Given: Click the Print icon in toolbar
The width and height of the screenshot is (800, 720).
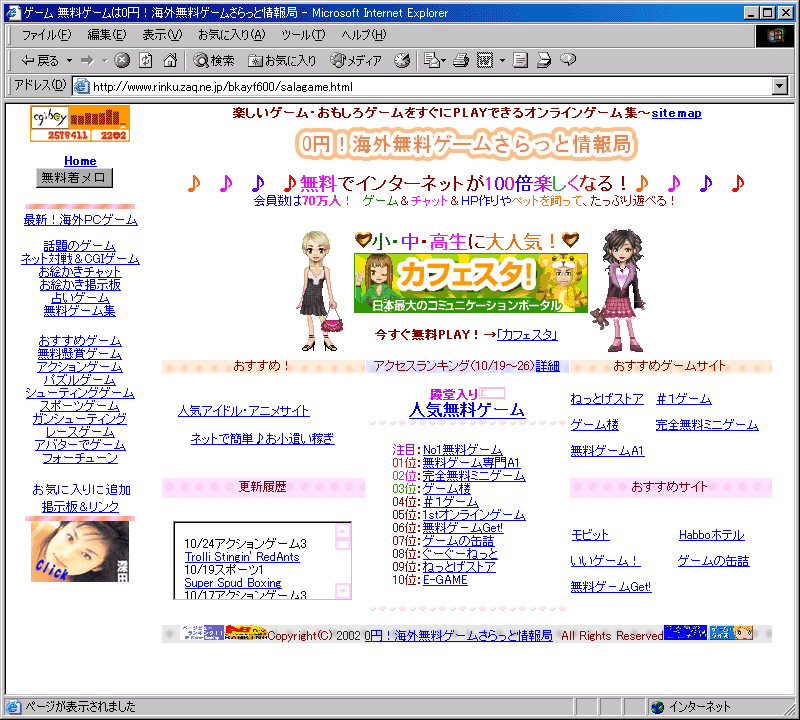Looking at the screenshot, I should click(x=461, y=61).
